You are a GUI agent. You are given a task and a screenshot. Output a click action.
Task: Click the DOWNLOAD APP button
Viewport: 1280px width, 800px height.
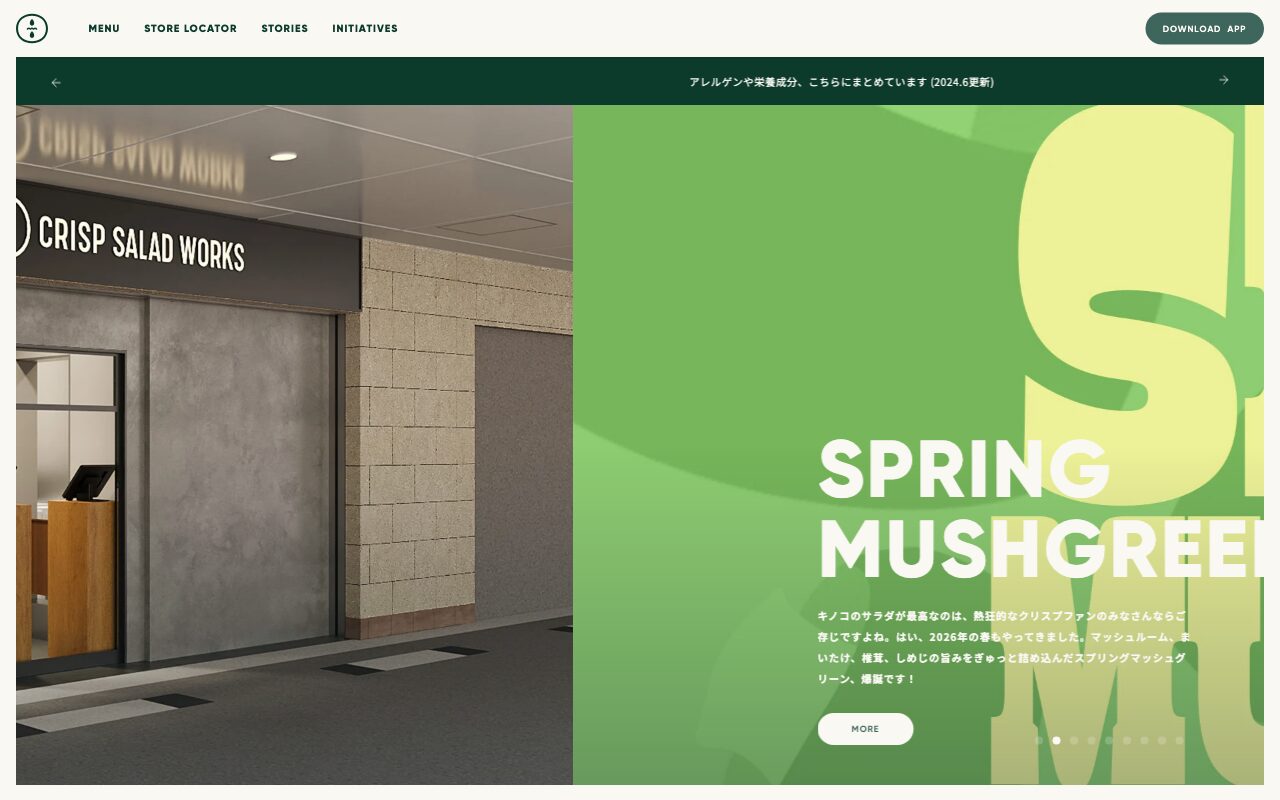[1204, 29]
